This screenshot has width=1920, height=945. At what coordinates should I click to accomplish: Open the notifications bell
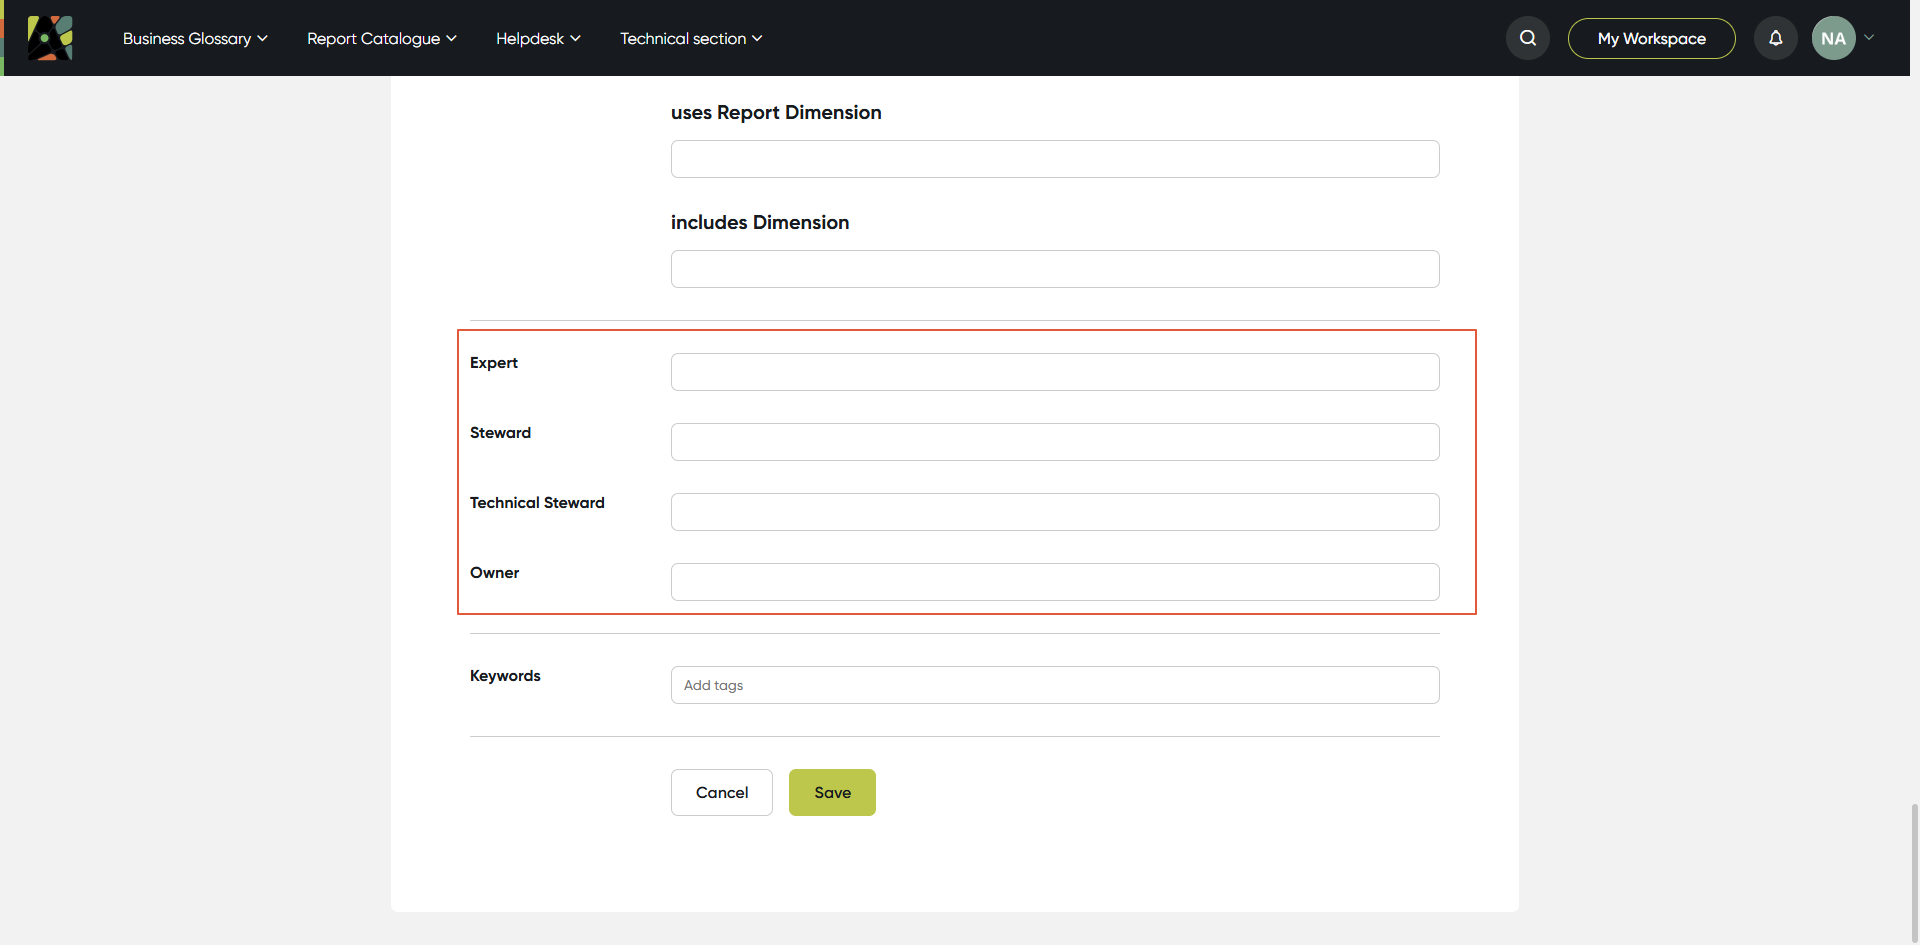(x=1776, y=38)
